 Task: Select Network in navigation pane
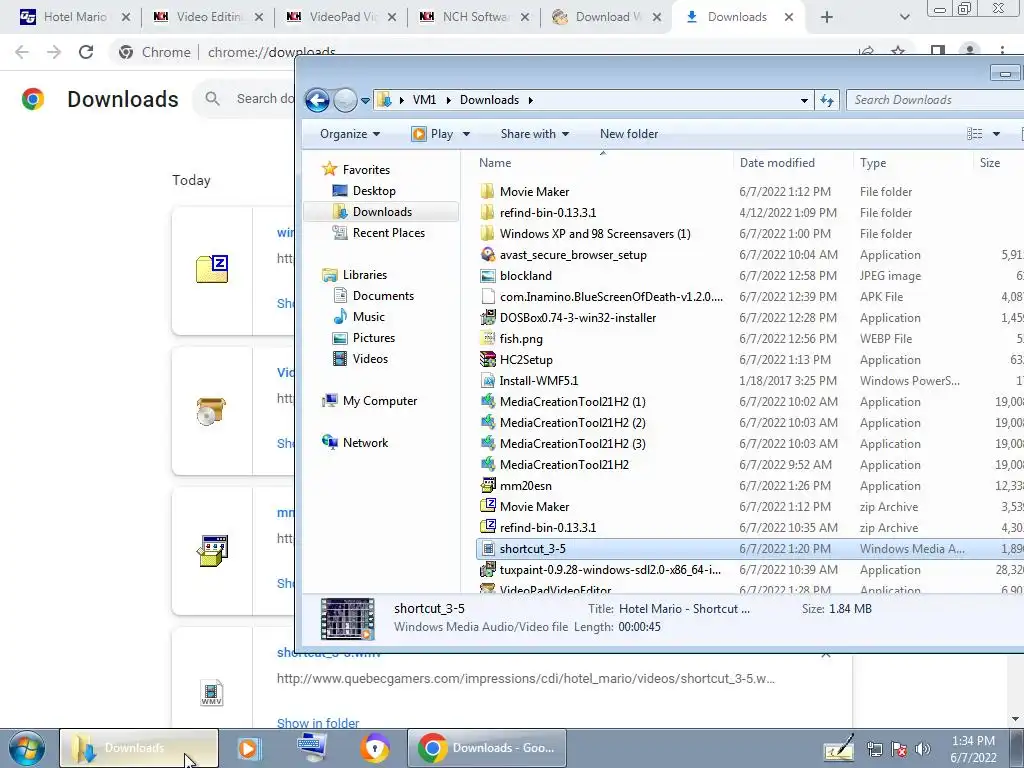[364, 443]
